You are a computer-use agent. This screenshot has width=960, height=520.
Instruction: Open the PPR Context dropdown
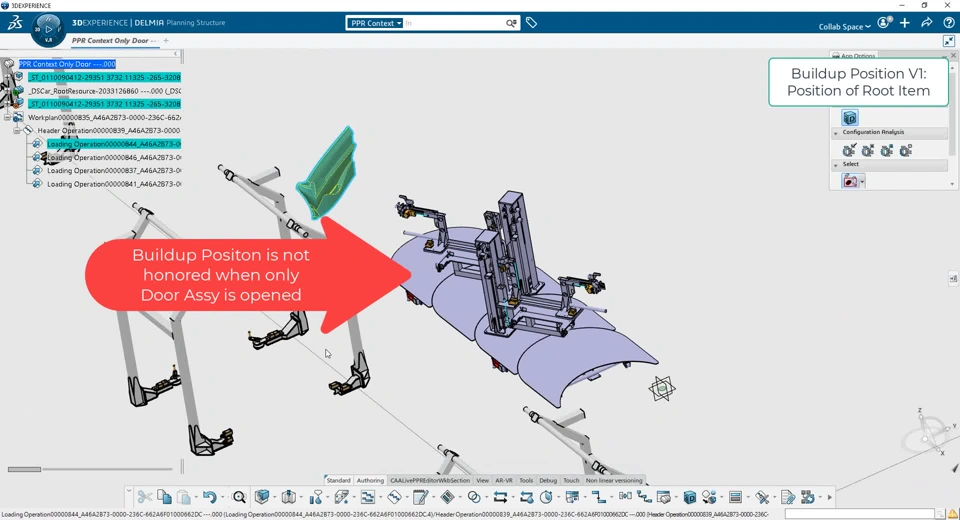[375, 23]
